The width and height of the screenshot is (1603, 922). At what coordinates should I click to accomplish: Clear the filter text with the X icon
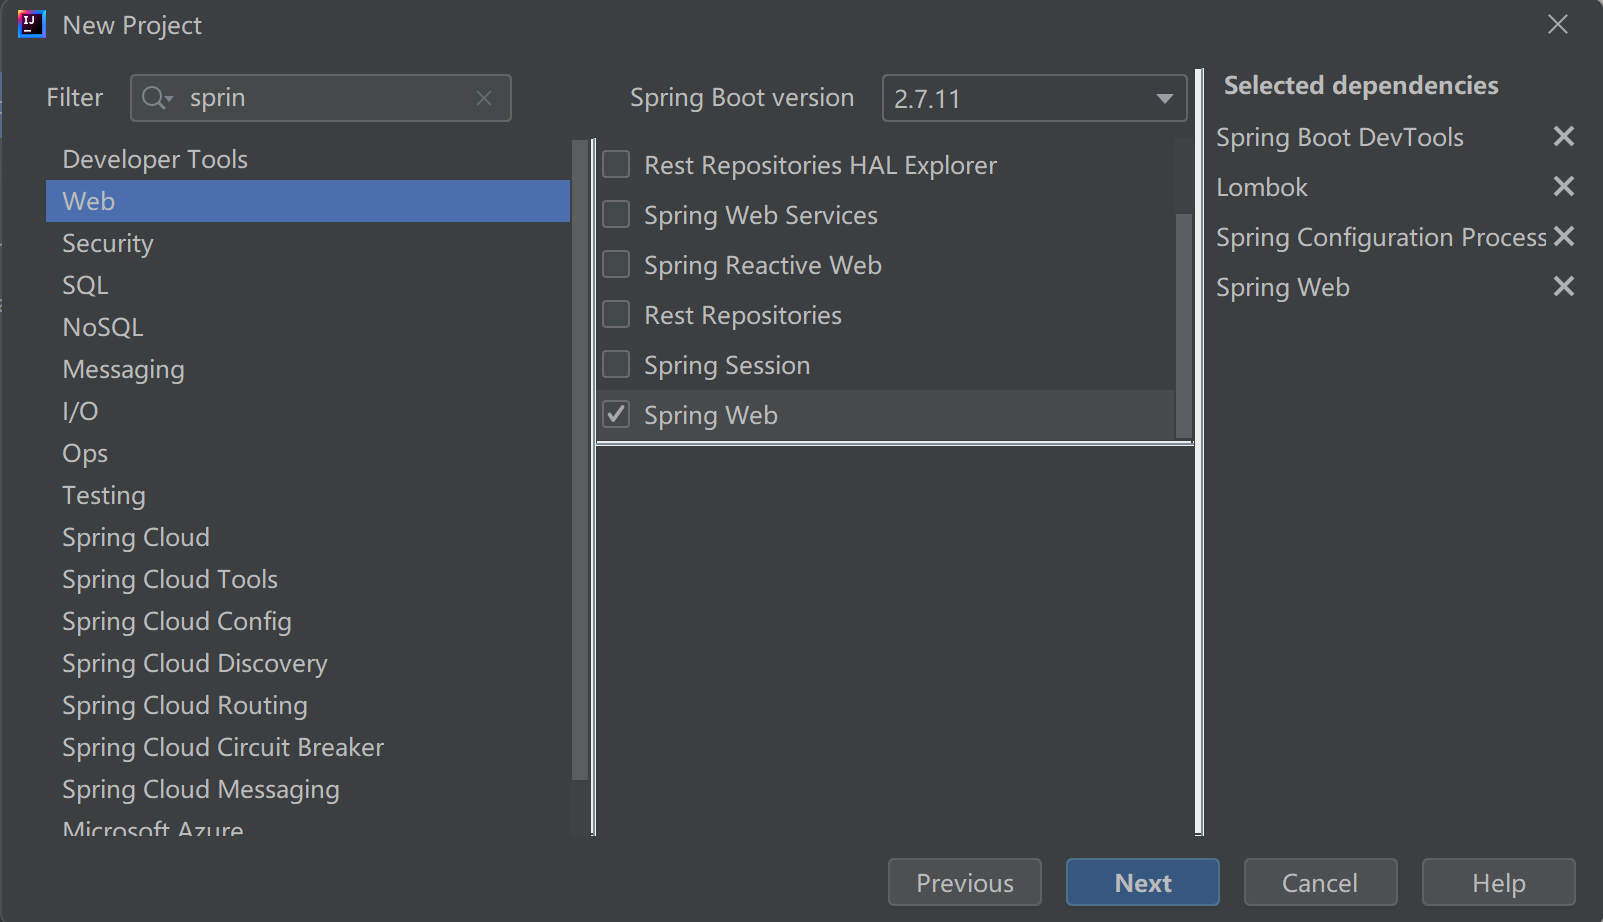[484, 98]
